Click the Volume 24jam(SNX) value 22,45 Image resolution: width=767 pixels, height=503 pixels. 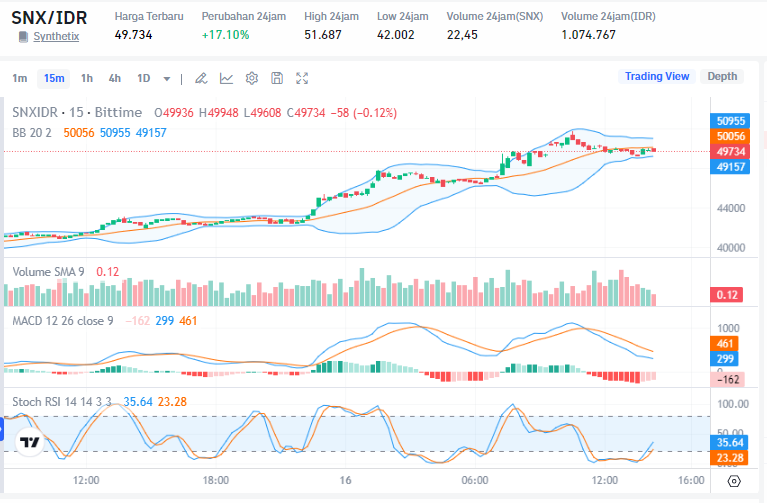[462, 35]
